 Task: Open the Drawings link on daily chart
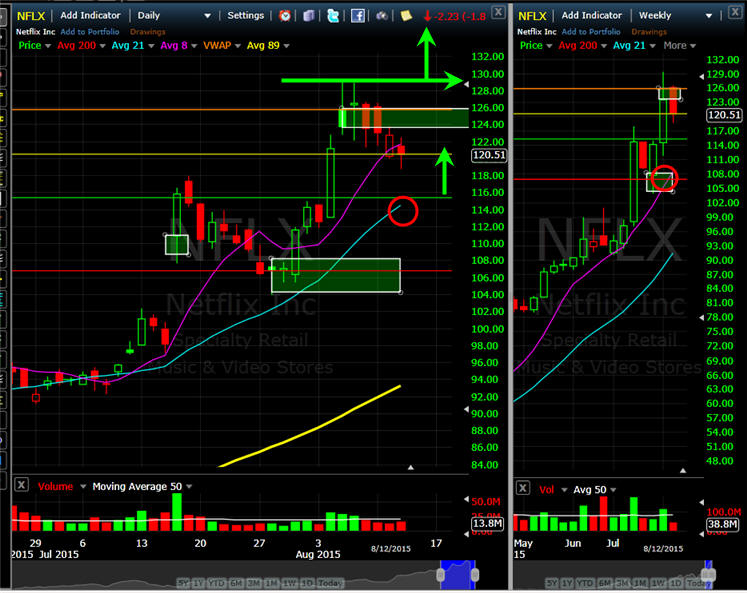147,32
